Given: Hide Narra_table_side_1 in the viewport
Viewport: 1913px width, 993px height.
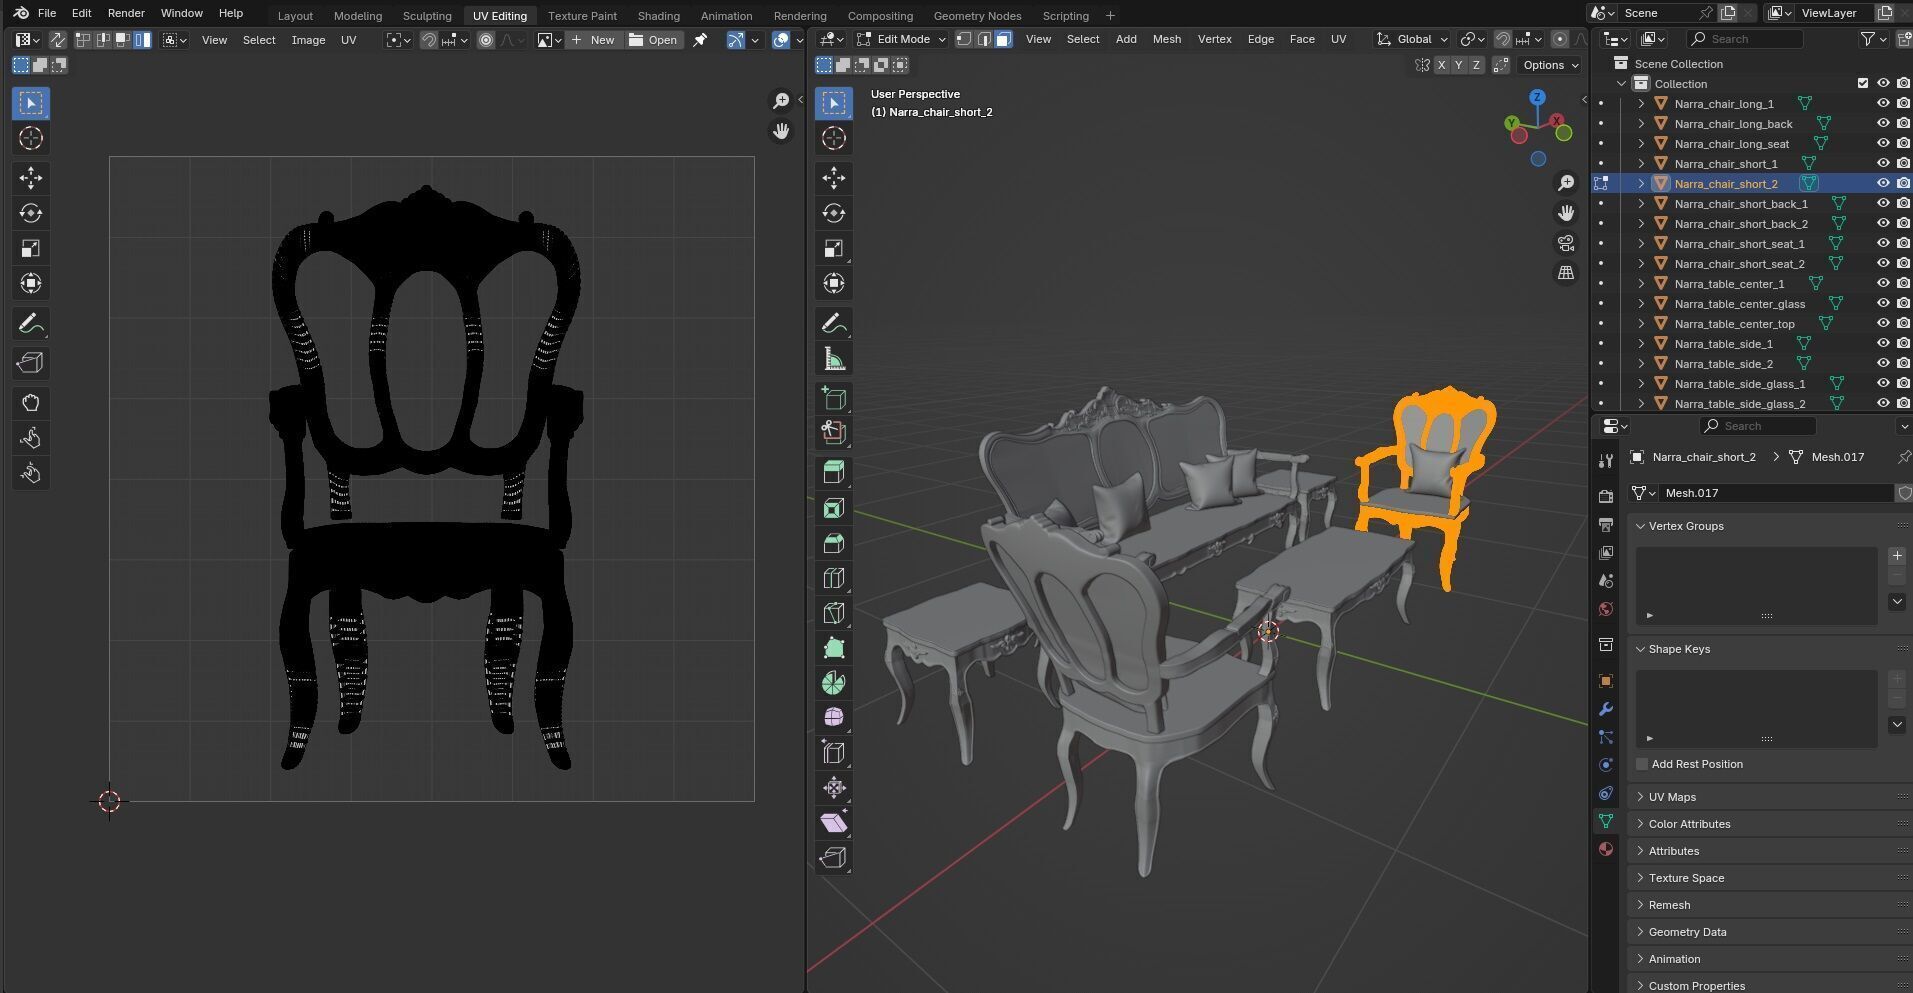Looking at the screenshot, I should [1883, 344].
